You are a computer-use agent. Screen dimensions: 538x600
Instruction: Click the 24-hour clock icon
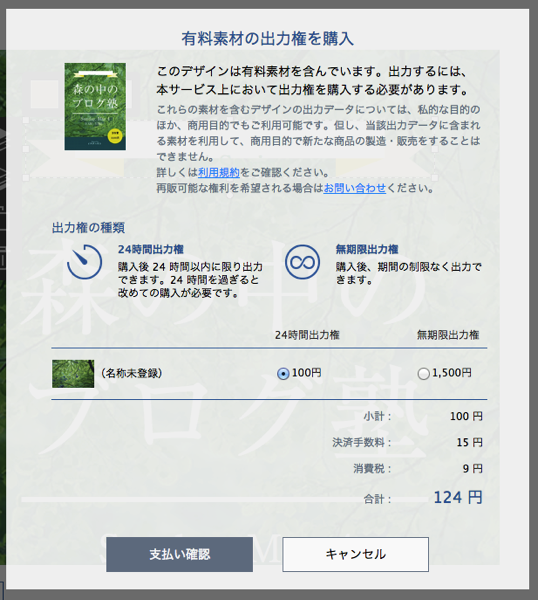tap(84, 262)
